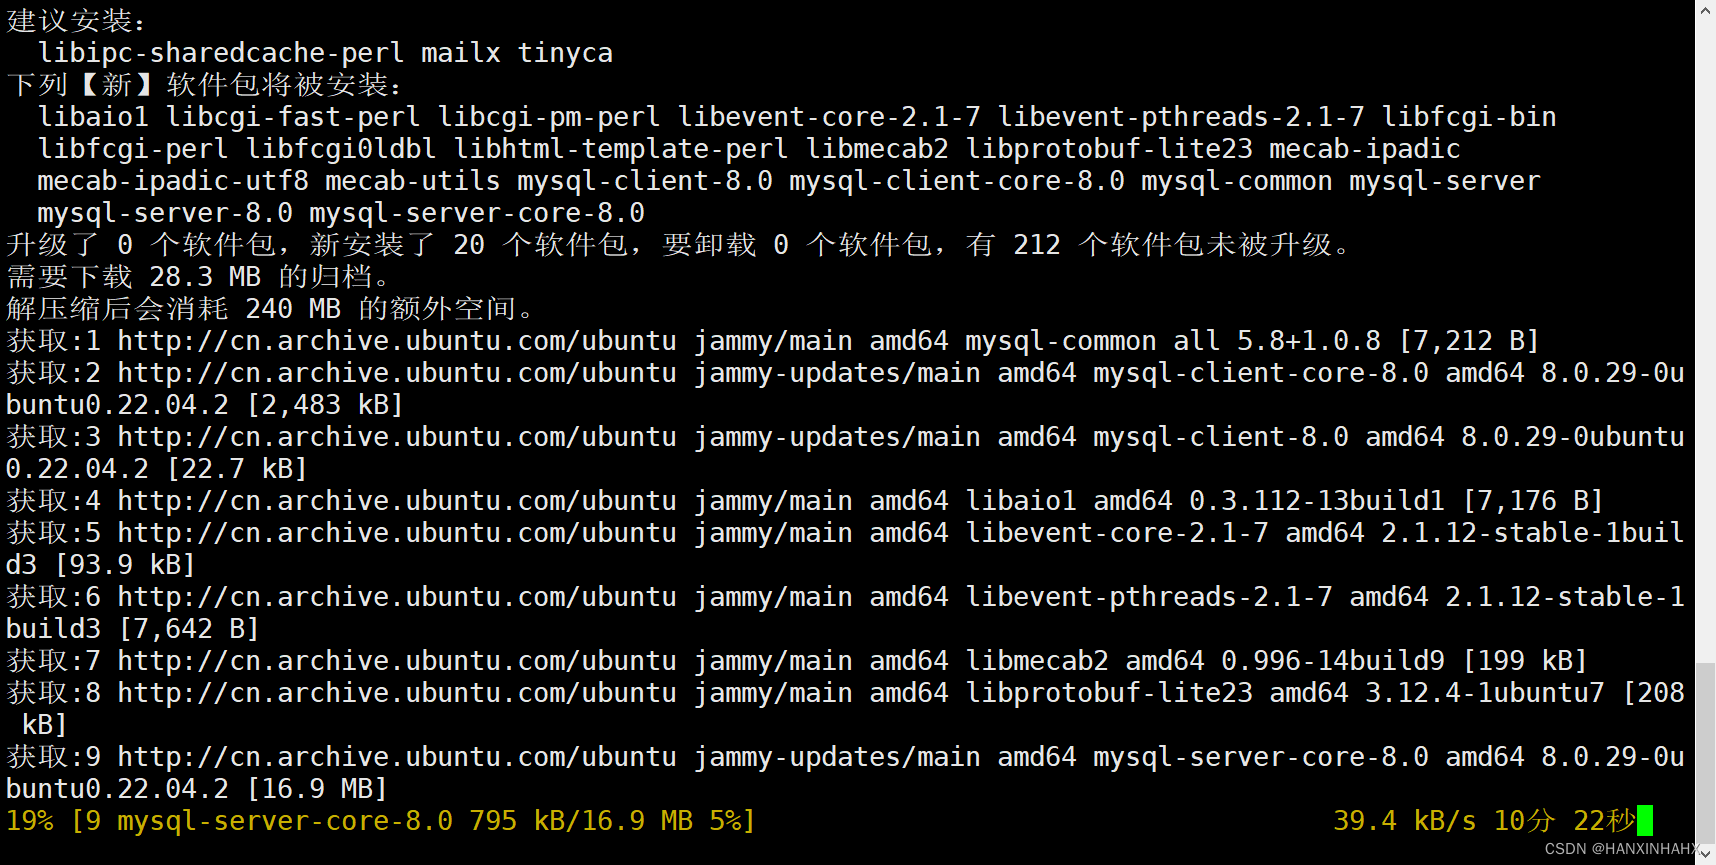Image resolution: width=1716 pixels, height=865 pixels.
Task: Click the '10分 22秒' remaining time
Action: 1565,821
